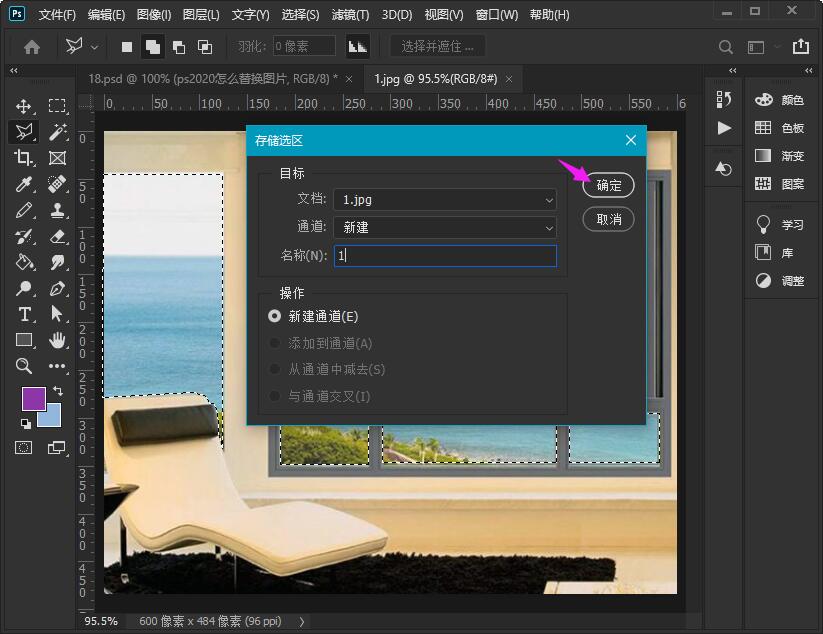Select the Type tool

(24, 314)
